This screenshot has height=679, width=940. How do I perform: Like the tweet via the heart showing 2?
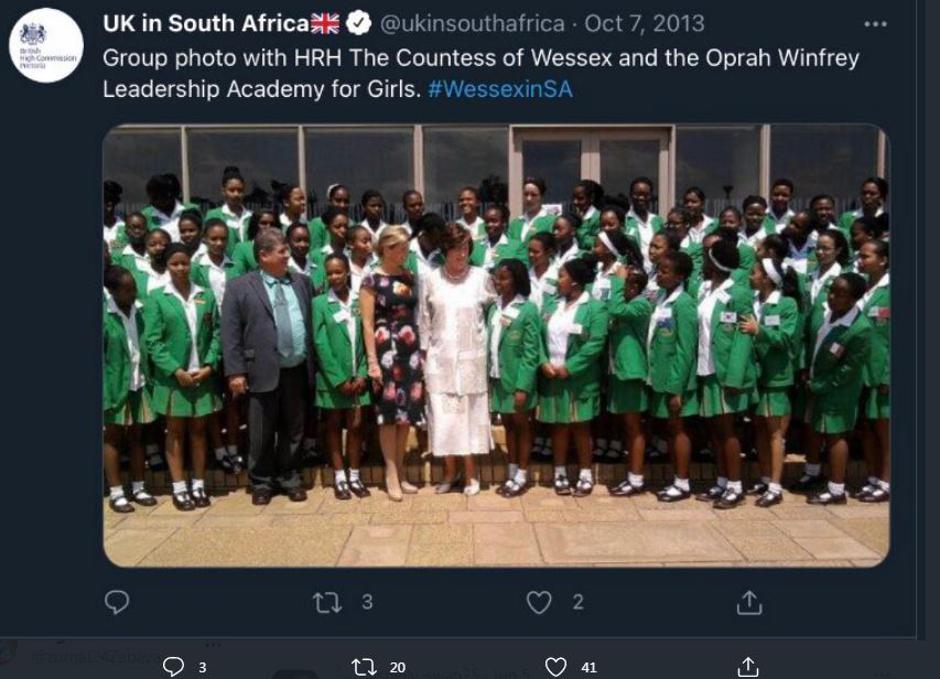coord(539,601)
